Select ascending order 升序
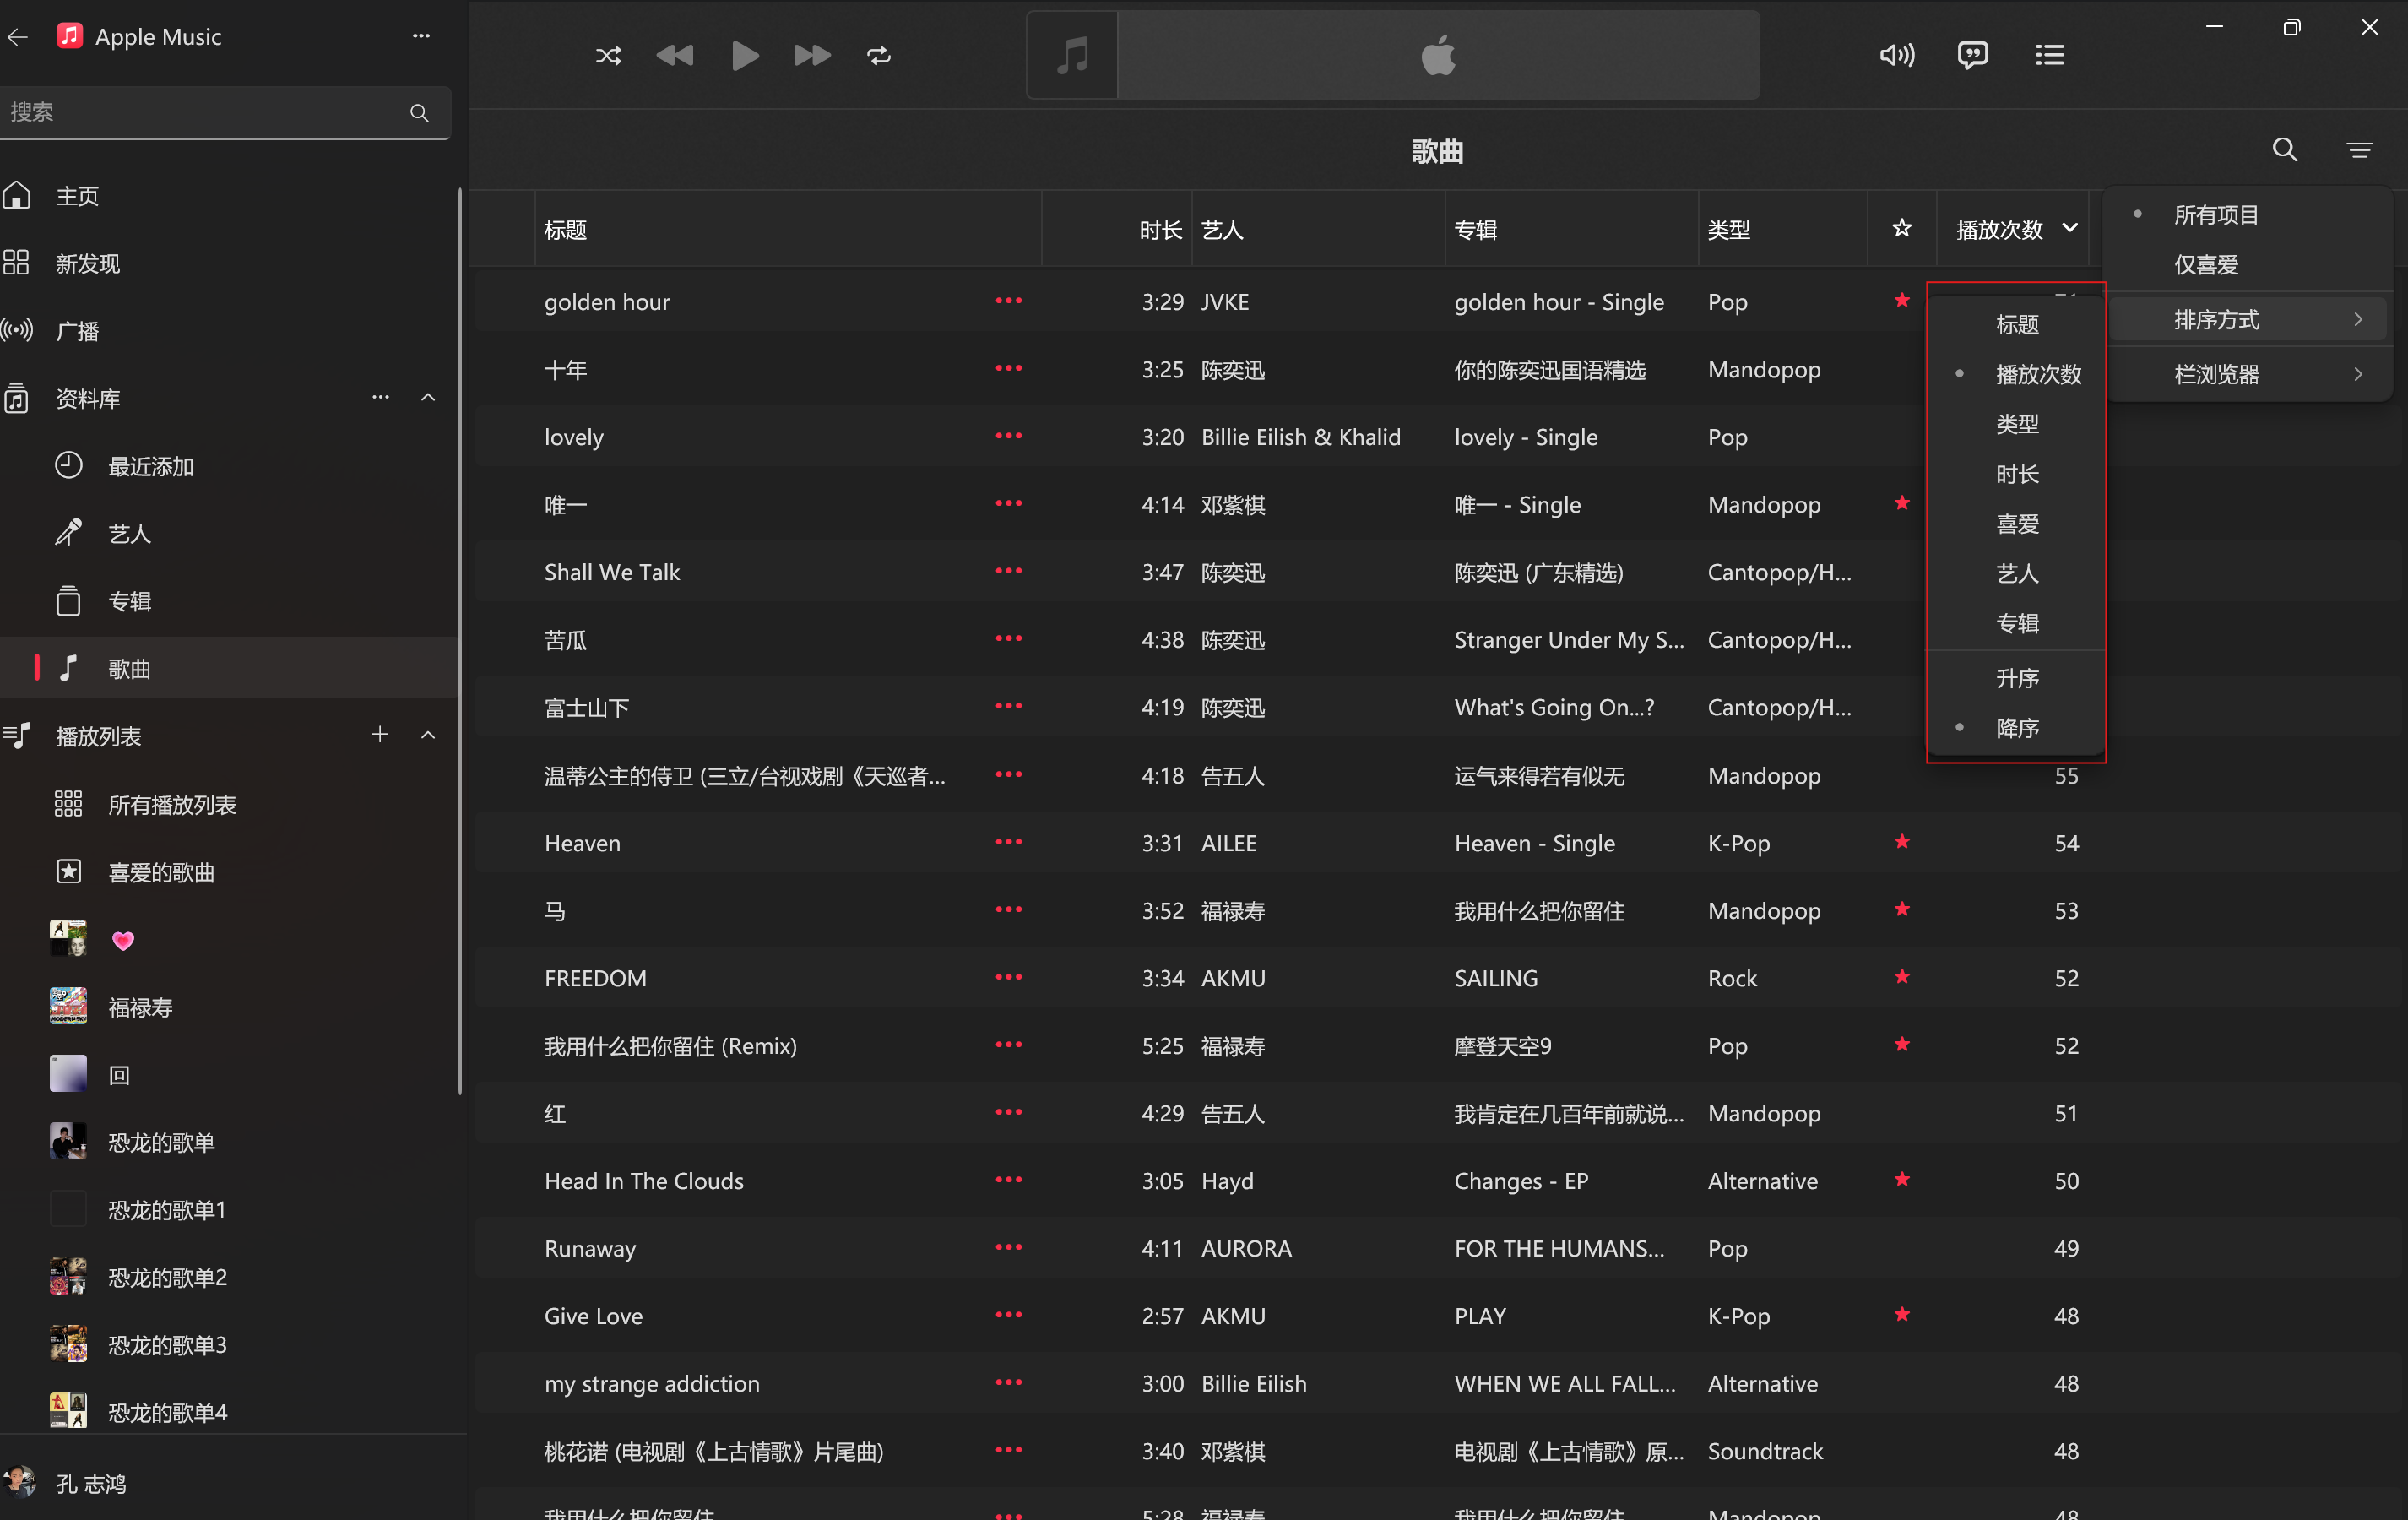2408x1520 pixels. tap(2017, 679)
